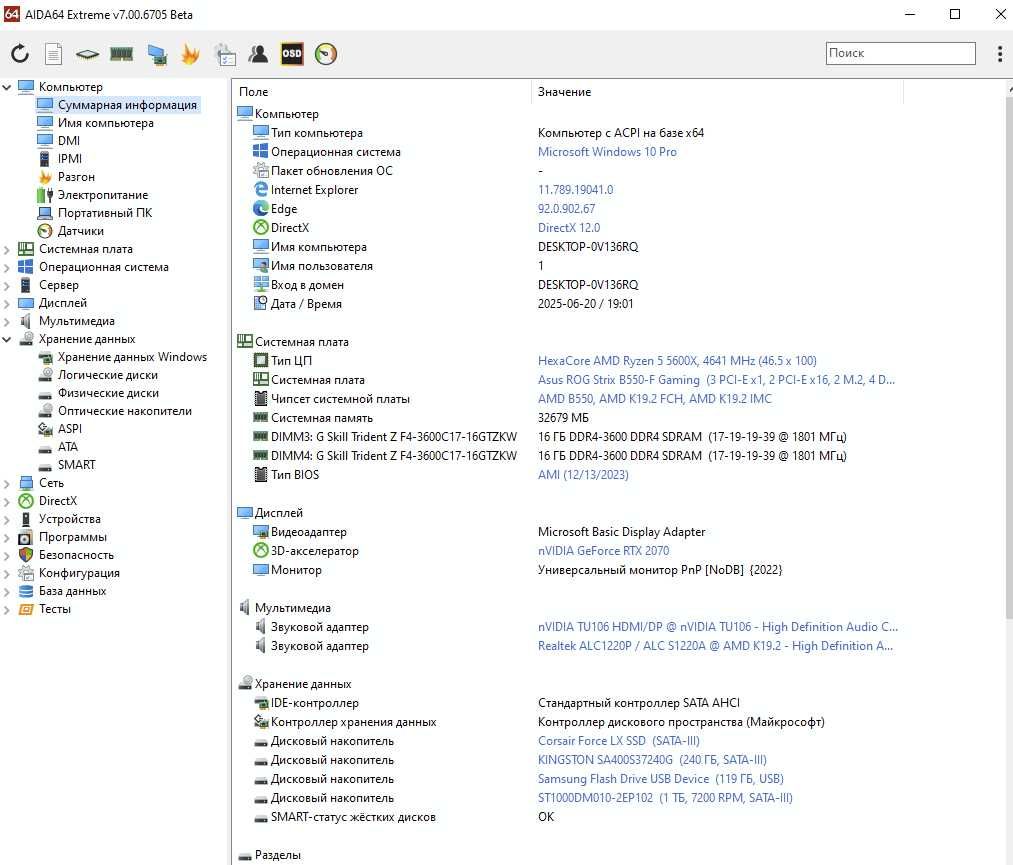
Task: Launch the stability test flame icon
Action: 190,54
